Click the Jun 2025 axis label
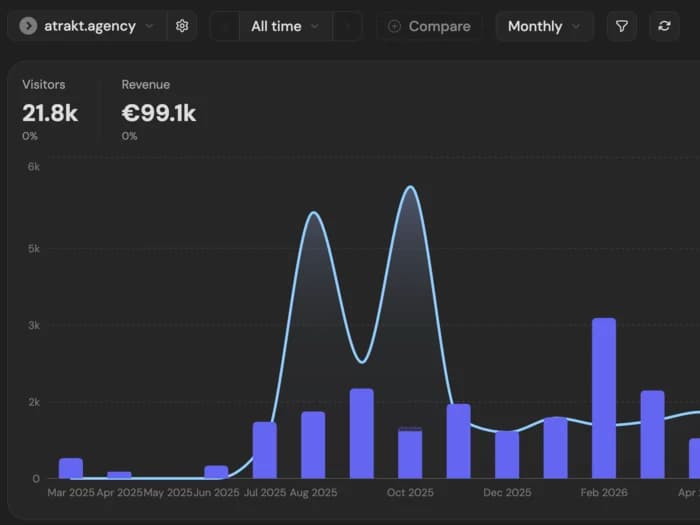Image resolution: width=700 pixels, height=525 pixels. pyautogui.click(x=217, y=492)
